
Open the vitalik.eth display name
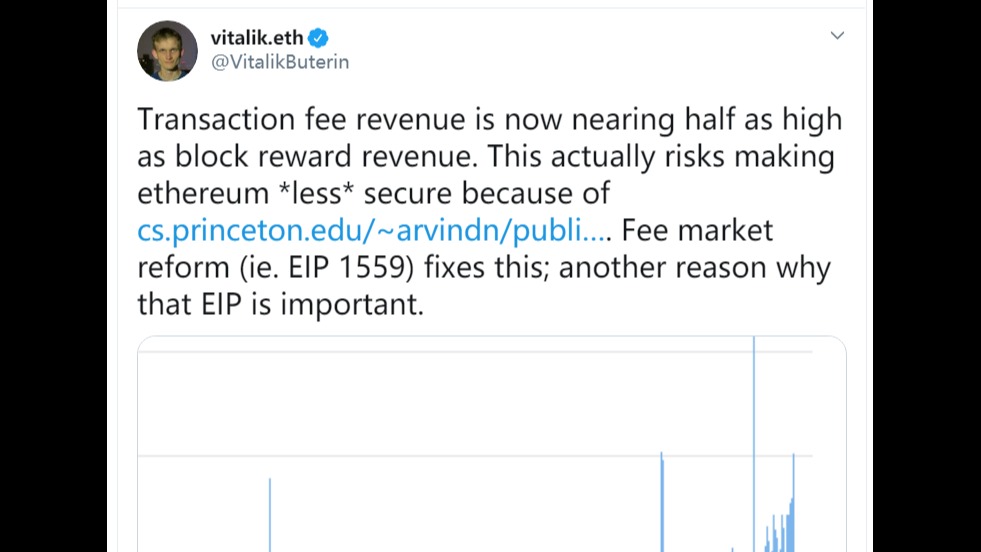[257, 38]
